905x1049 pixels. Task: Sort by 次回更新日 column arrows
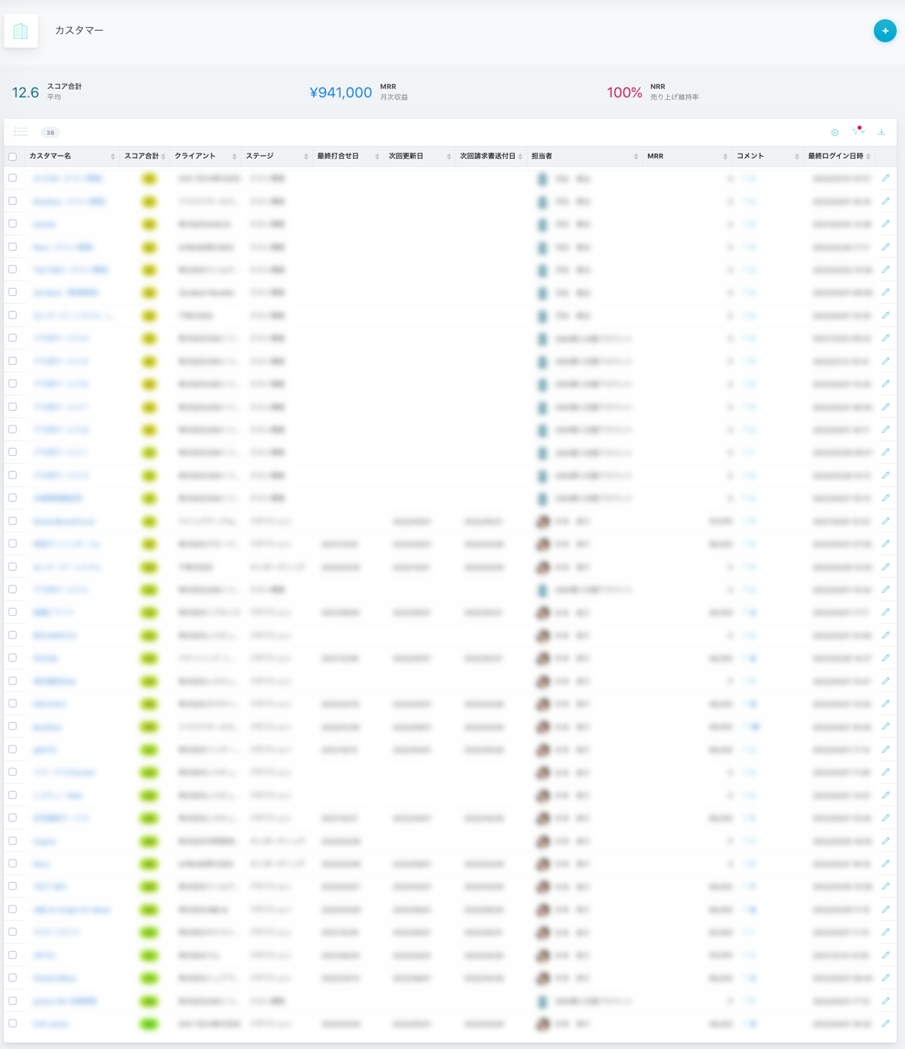[x=449, y=157]
